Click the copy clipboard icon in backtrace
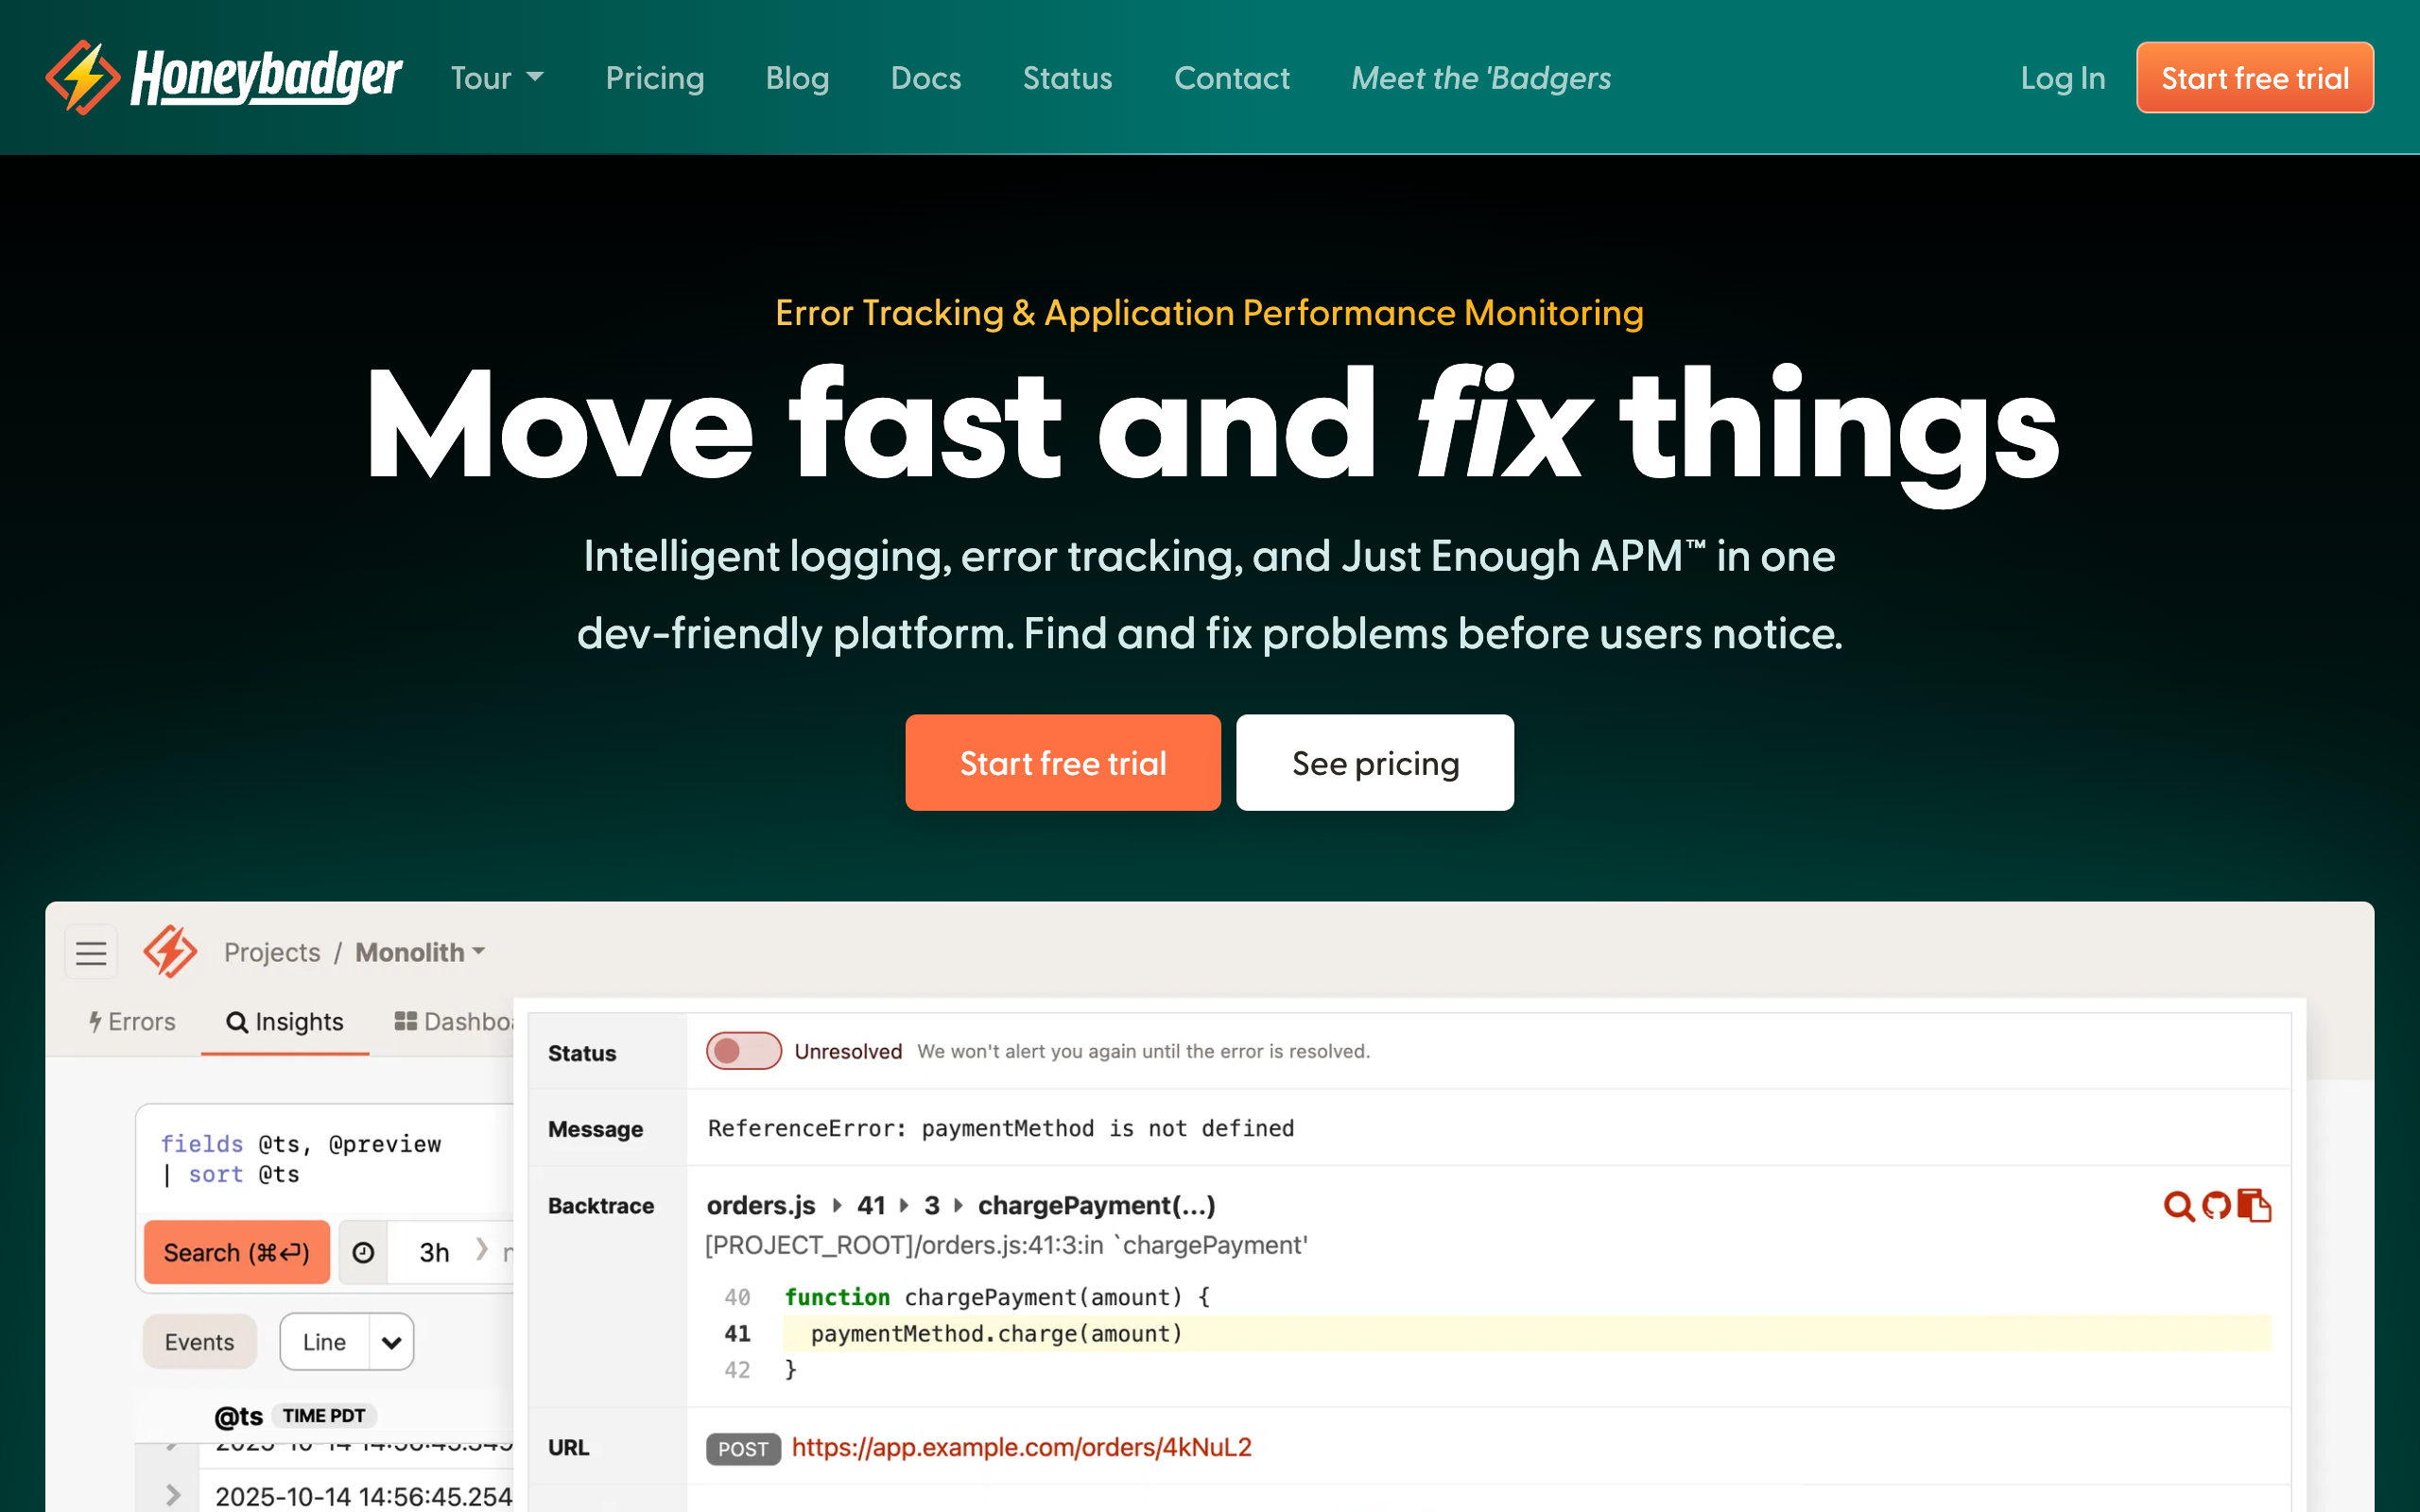 point(2254,1206)
